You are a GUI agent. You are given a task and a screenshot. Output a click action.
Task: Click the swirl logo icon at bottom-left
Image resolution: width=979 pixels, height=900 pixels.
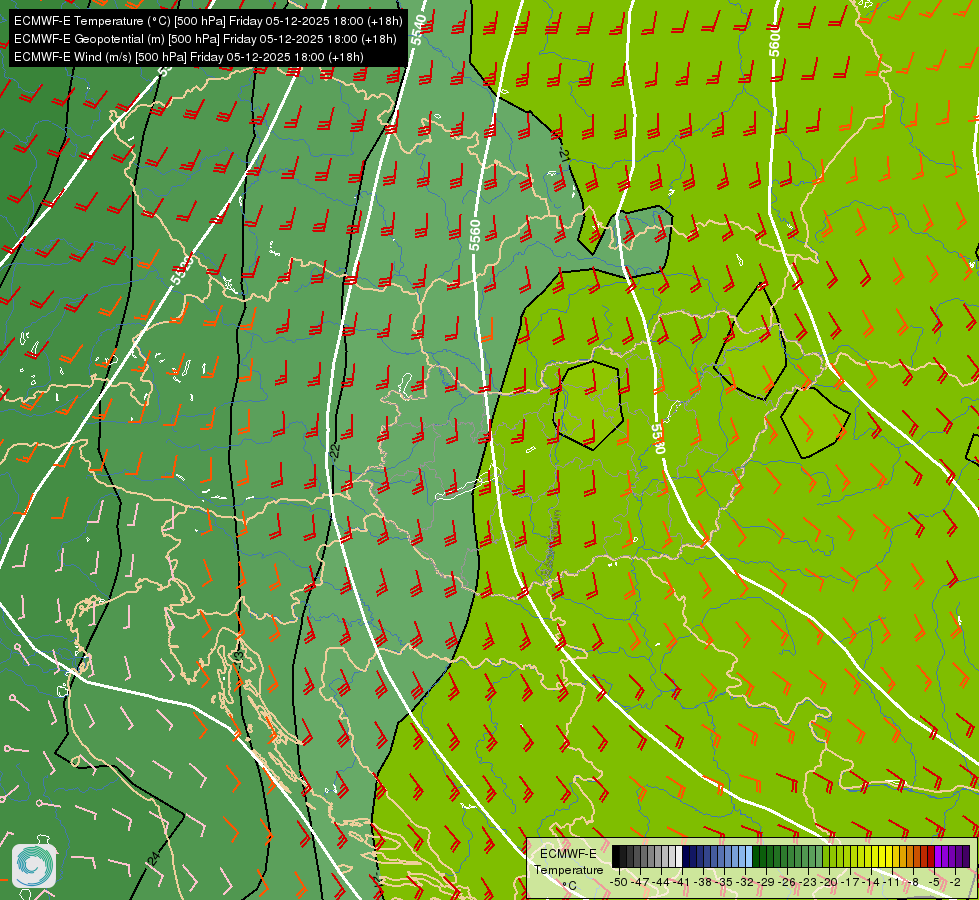click(x=34, y=866)
